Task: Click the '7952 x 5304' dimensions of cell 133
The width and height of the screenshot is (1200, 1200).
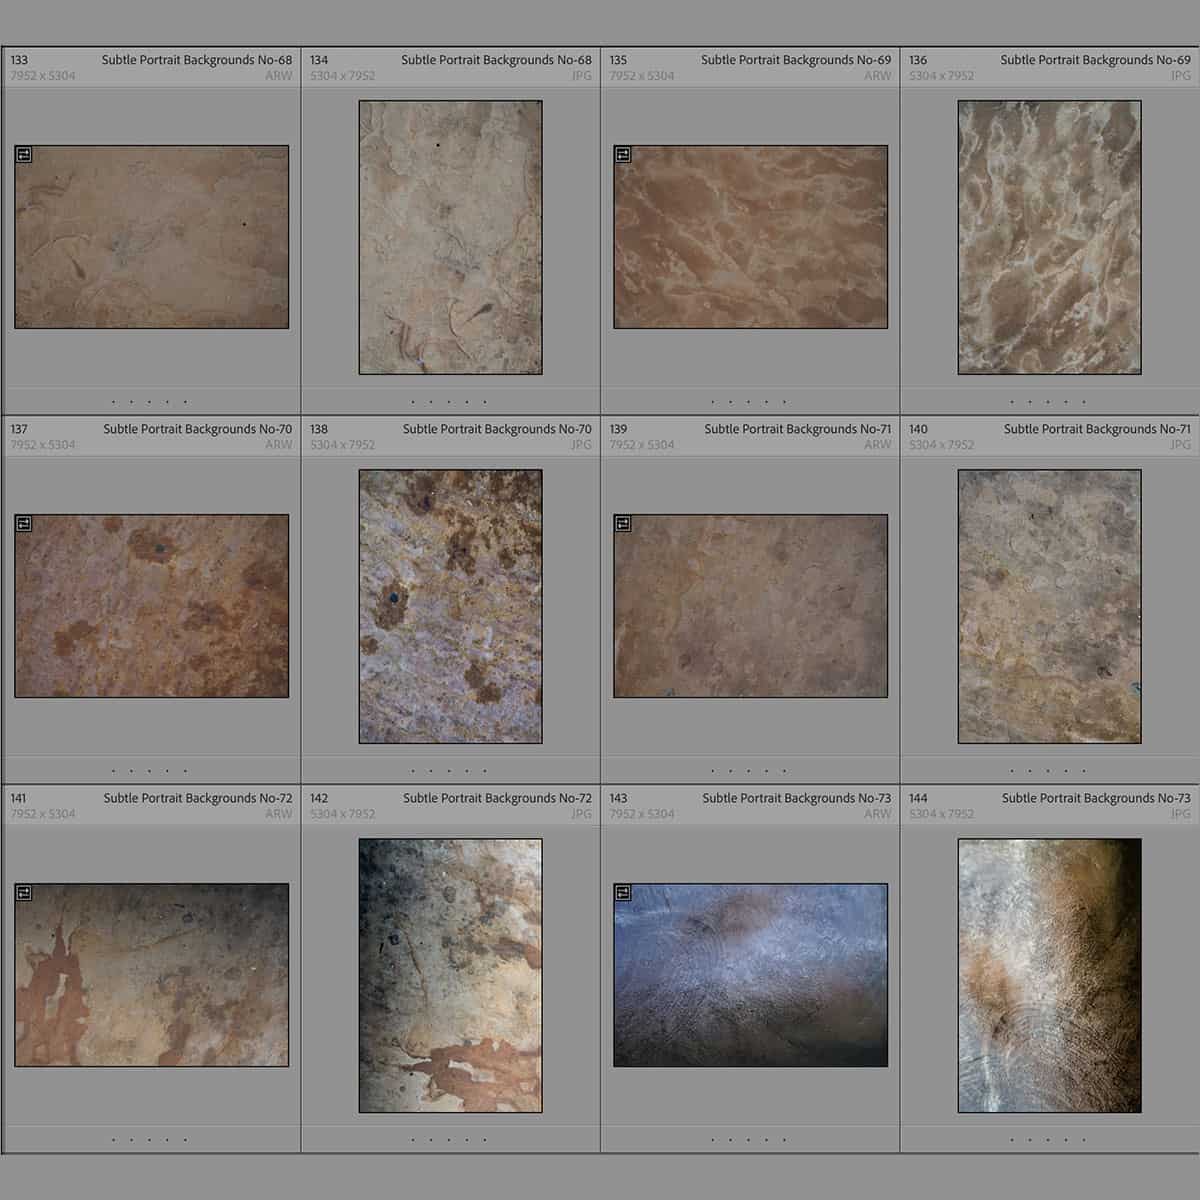Action: [x=43, y=76]
